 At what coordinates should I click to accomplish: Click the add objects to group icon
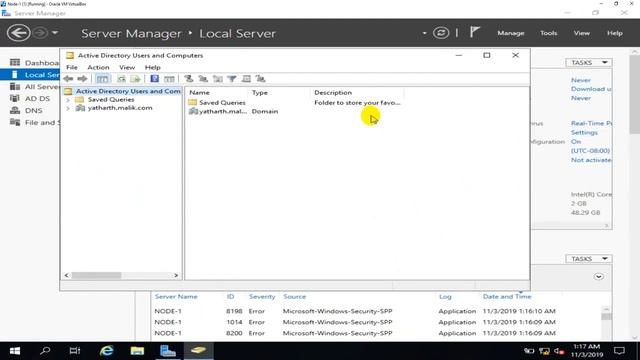tap(260, 79)
